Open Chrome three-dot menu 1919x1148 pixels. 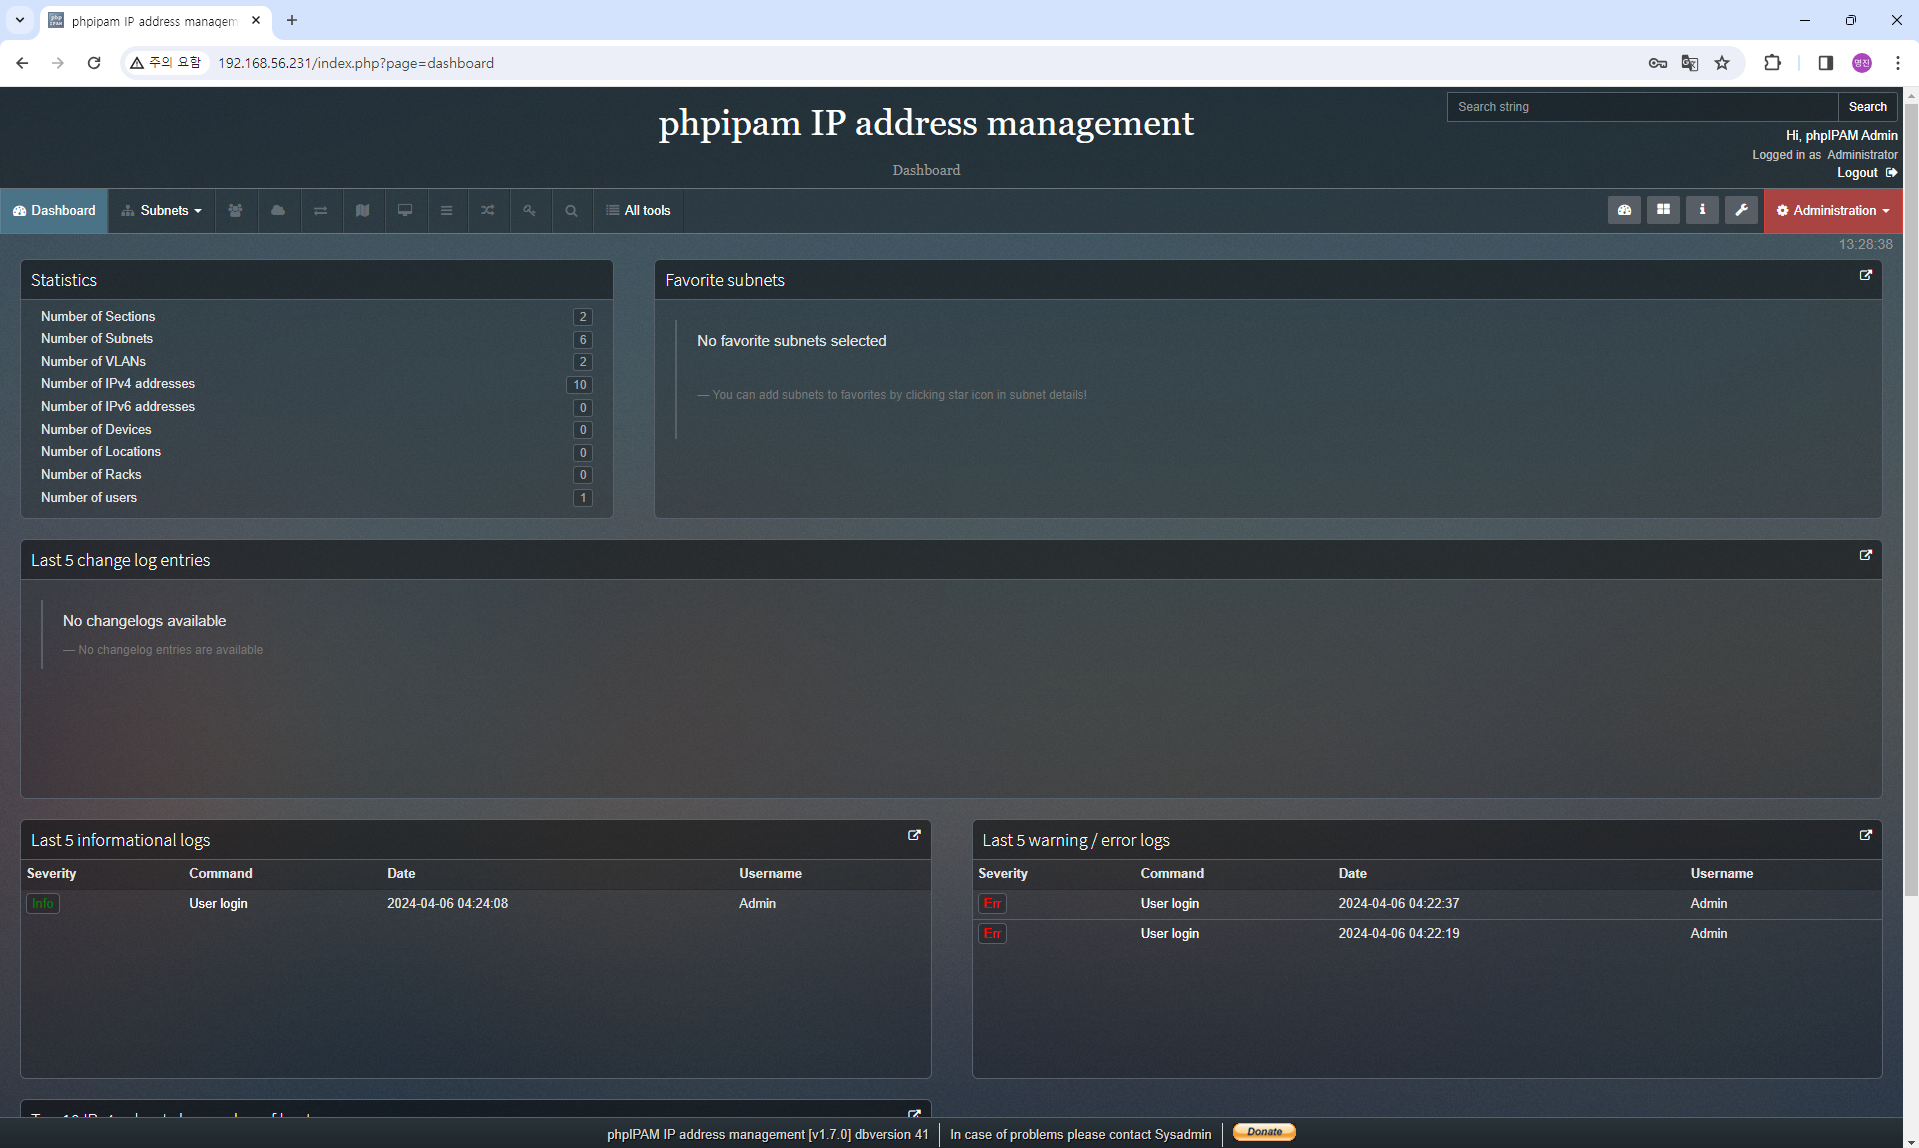tap(1897, 63)
